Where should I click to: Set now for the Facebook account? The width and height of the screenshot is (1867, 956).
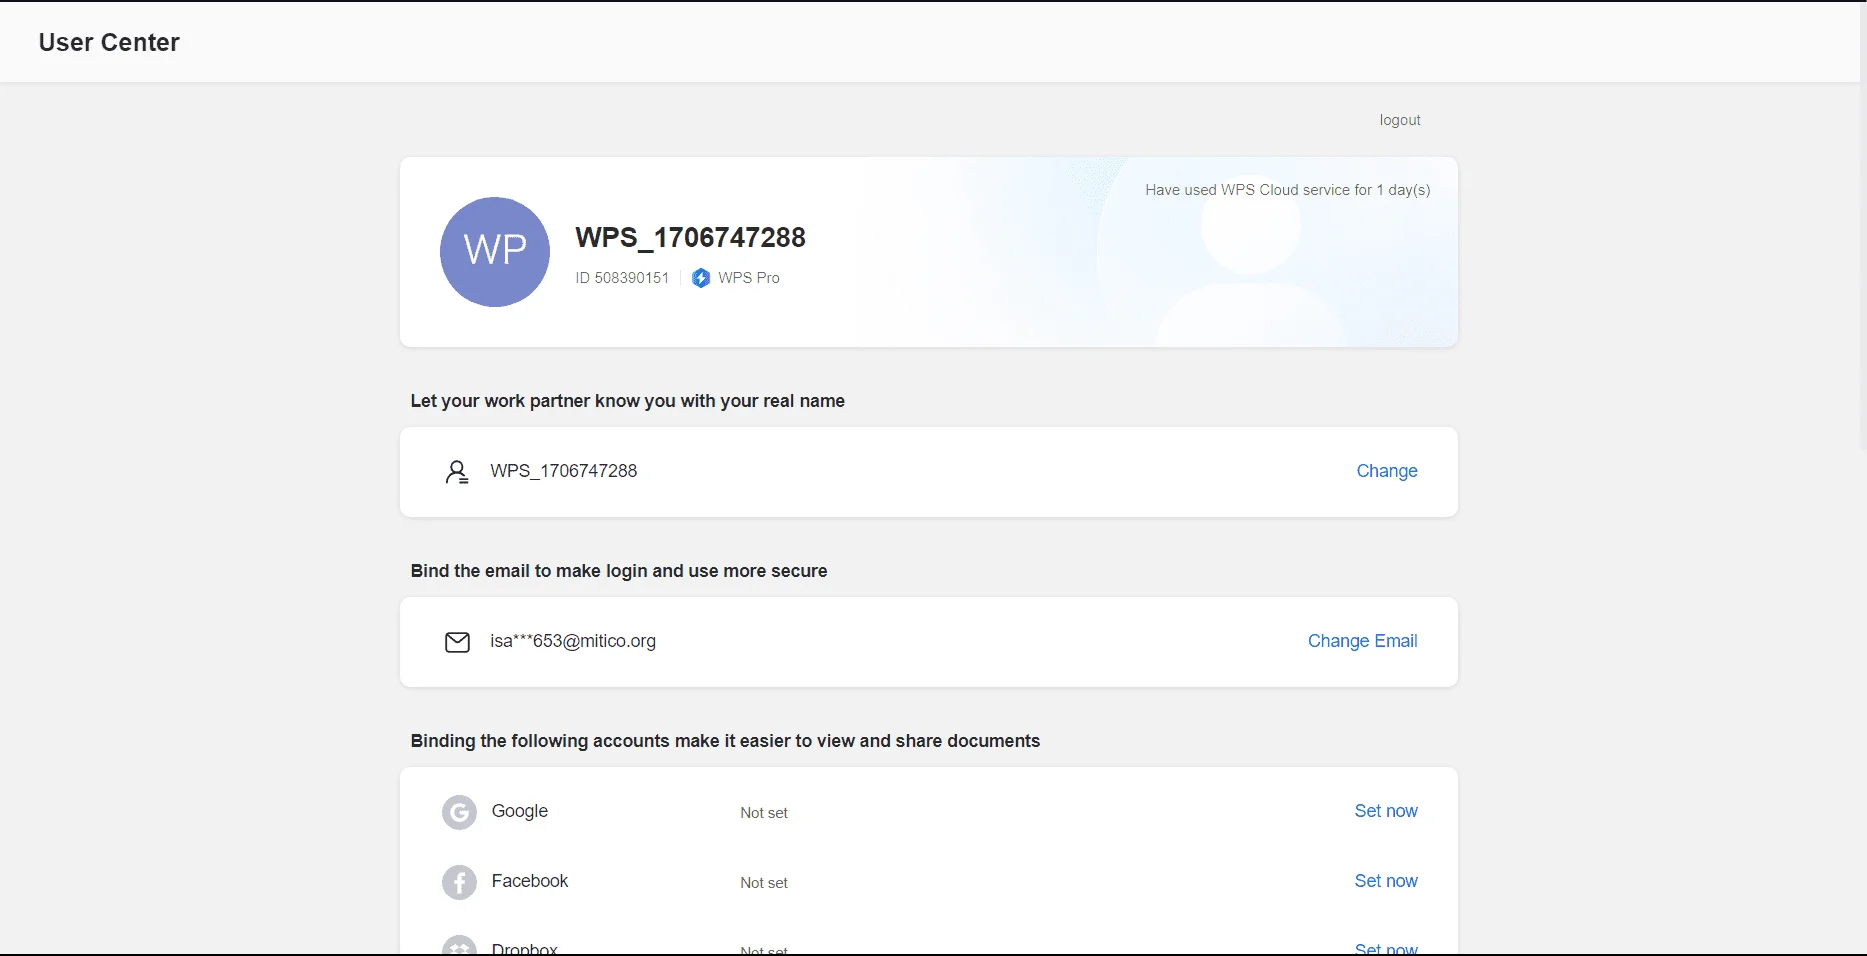(1386, 881)
